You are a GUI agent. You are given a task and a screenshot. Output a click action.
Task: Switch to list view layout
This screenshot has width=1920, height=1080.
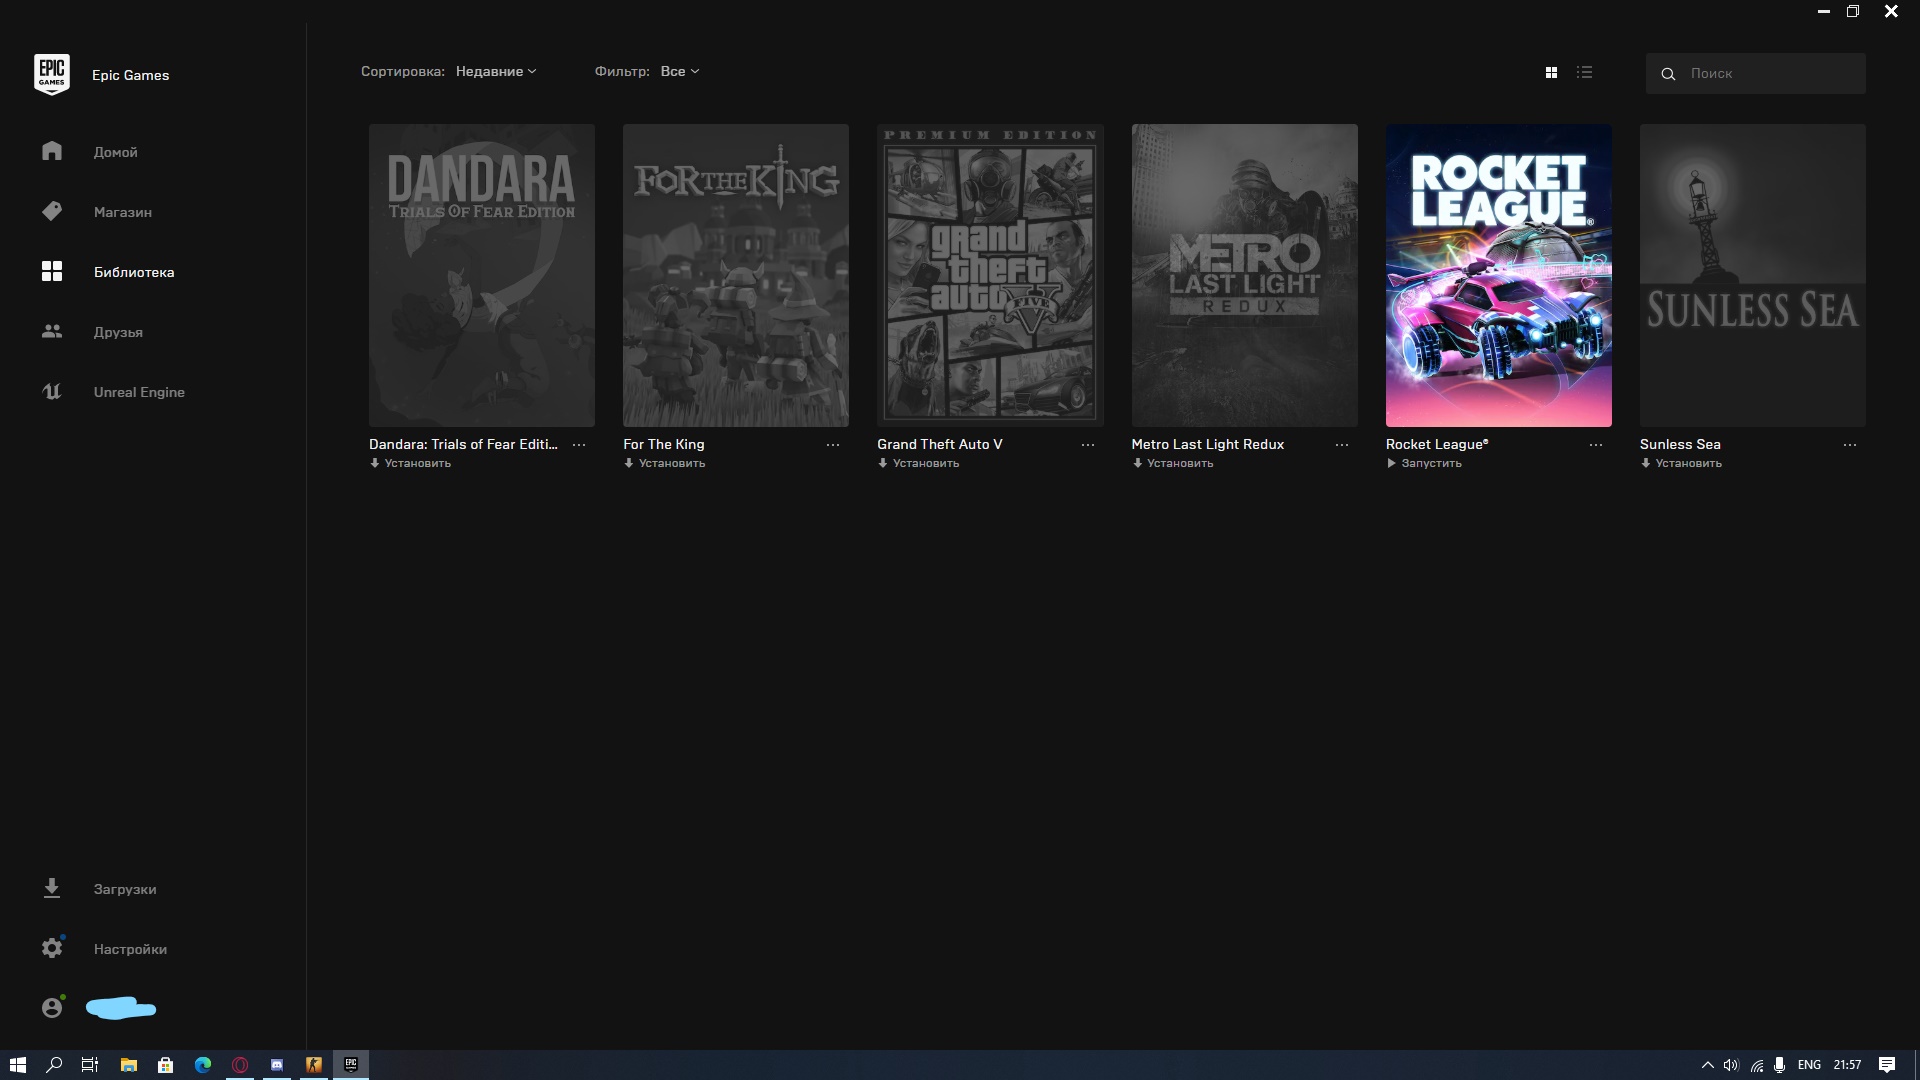click(1584, 72)
